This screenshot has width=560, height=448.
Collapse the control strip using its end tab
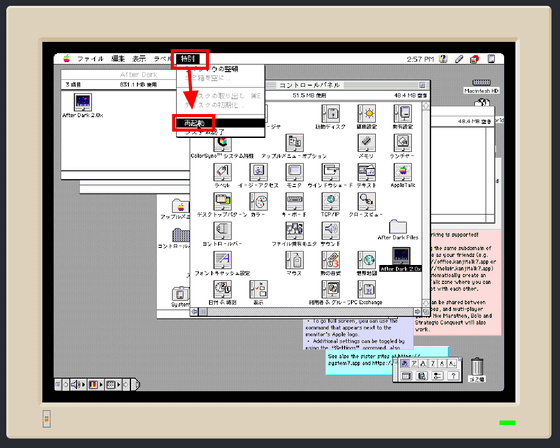point(136,385)
